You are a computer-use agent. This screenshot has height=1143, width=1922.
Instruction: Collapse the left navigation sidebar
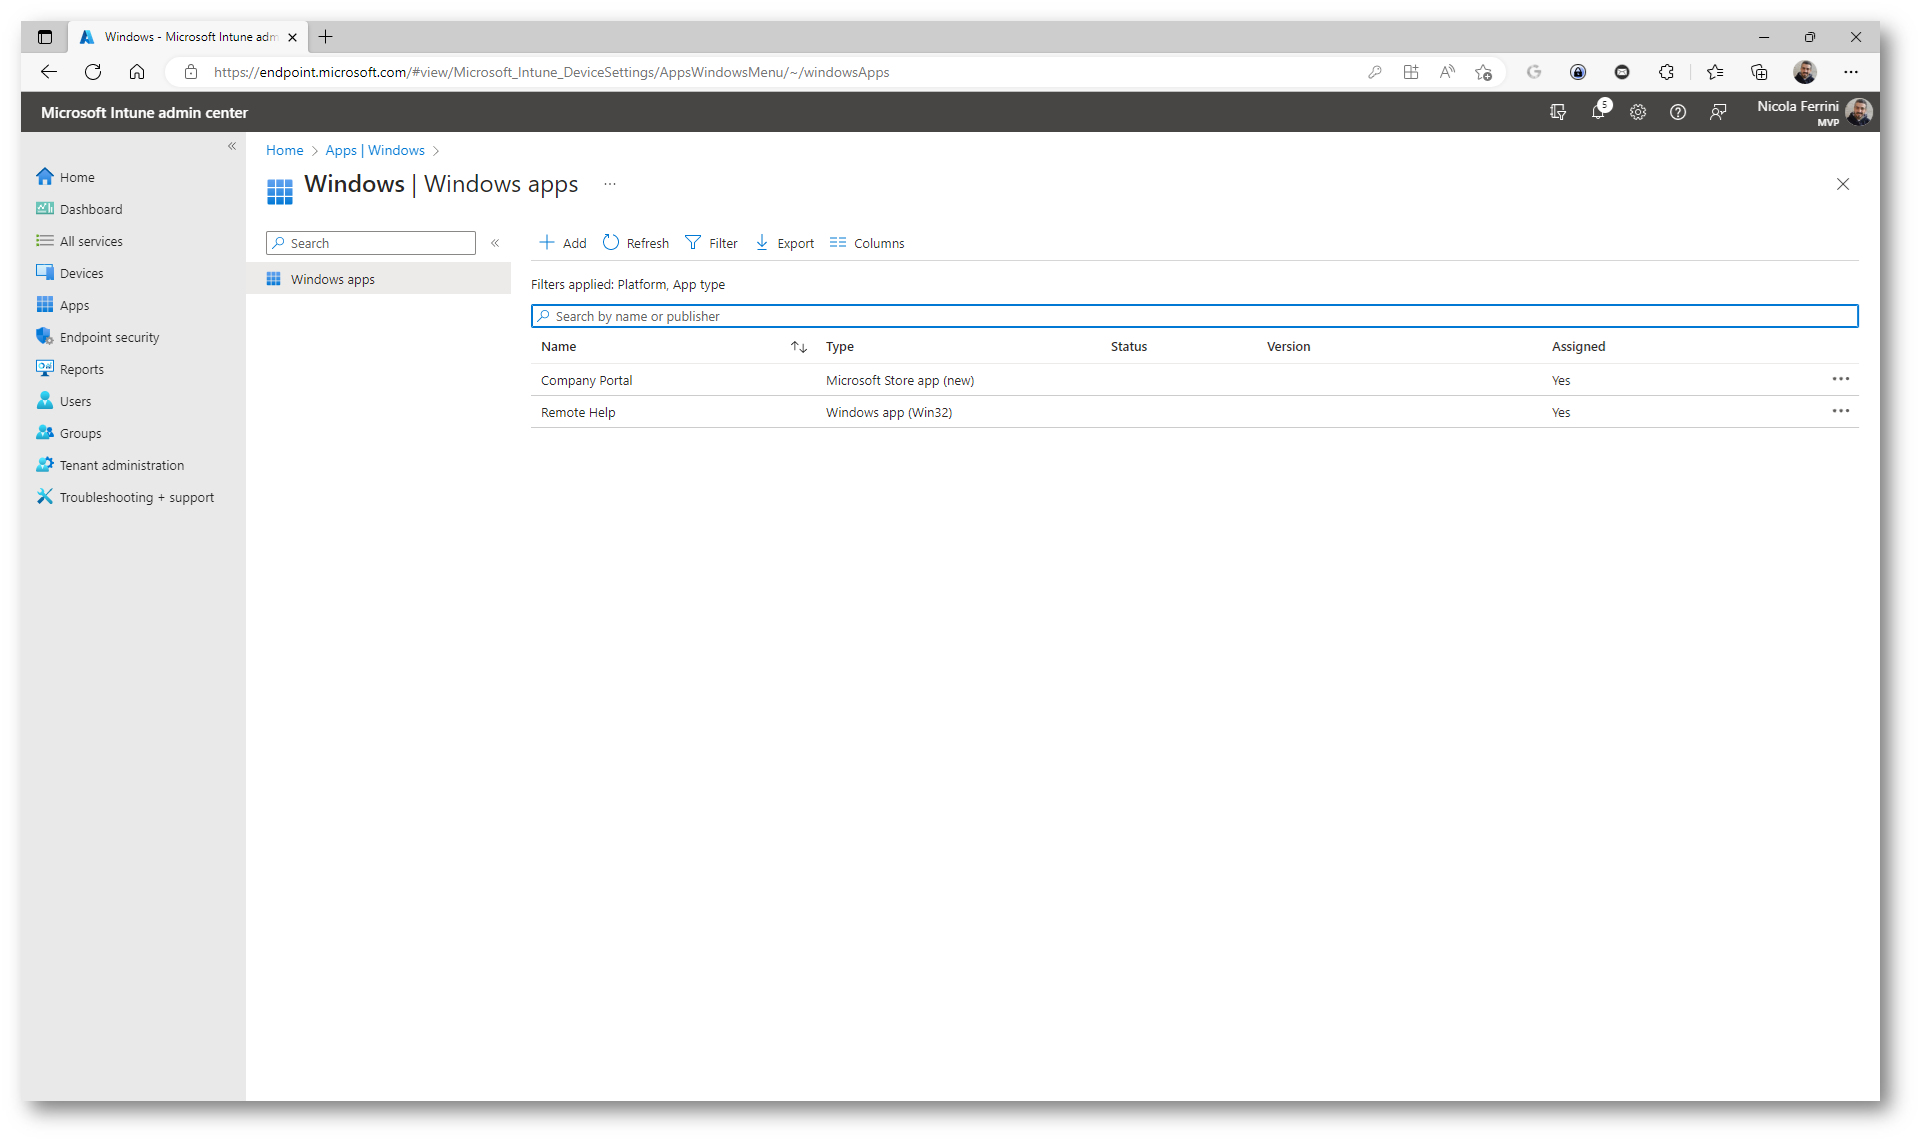232,146
